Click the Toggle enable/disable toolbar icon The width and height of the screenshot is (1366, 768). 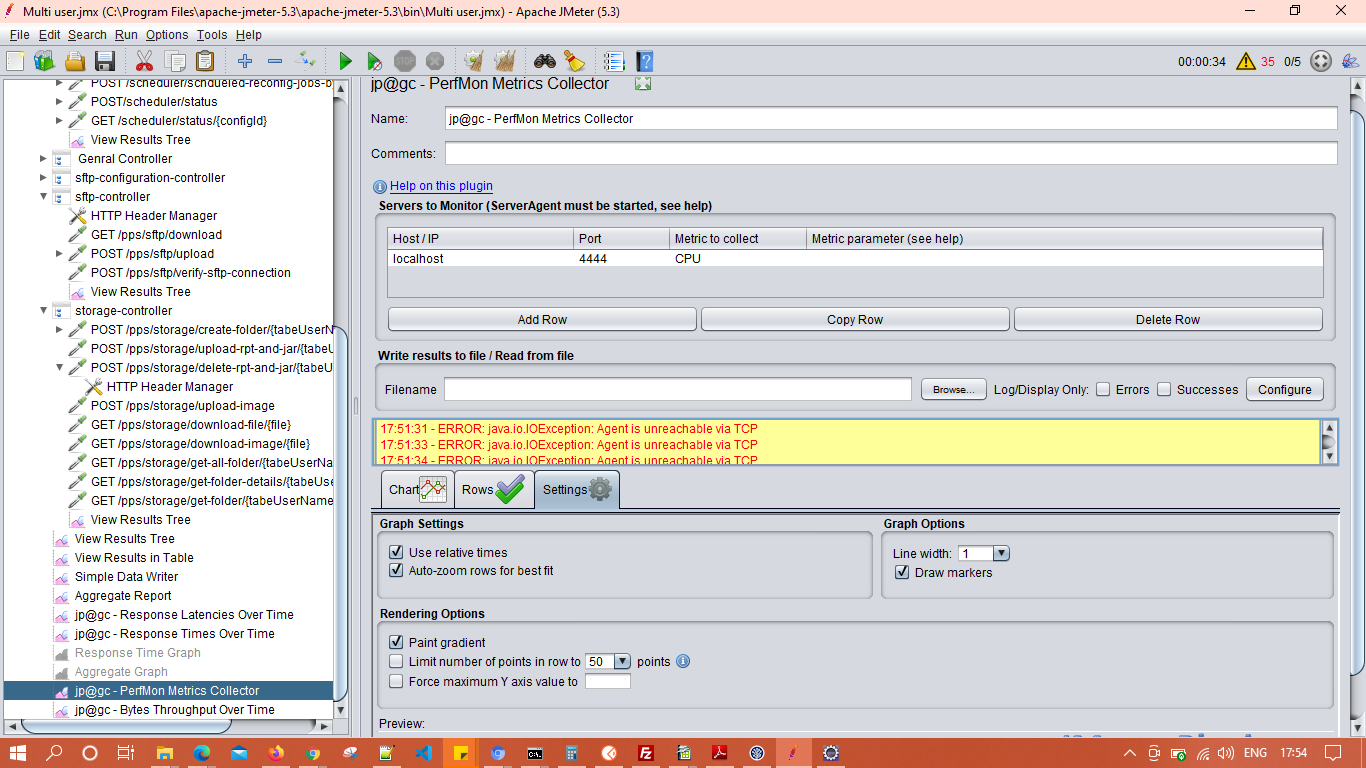[x=306, y=61]
